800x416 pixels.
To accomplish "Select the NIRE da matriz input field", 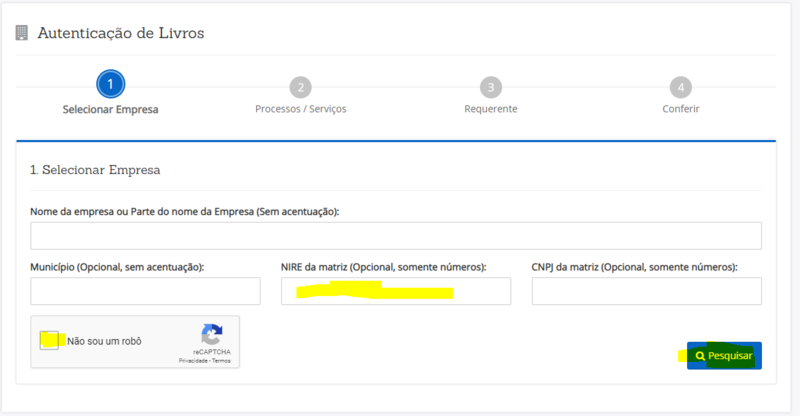I will (396, 291).
